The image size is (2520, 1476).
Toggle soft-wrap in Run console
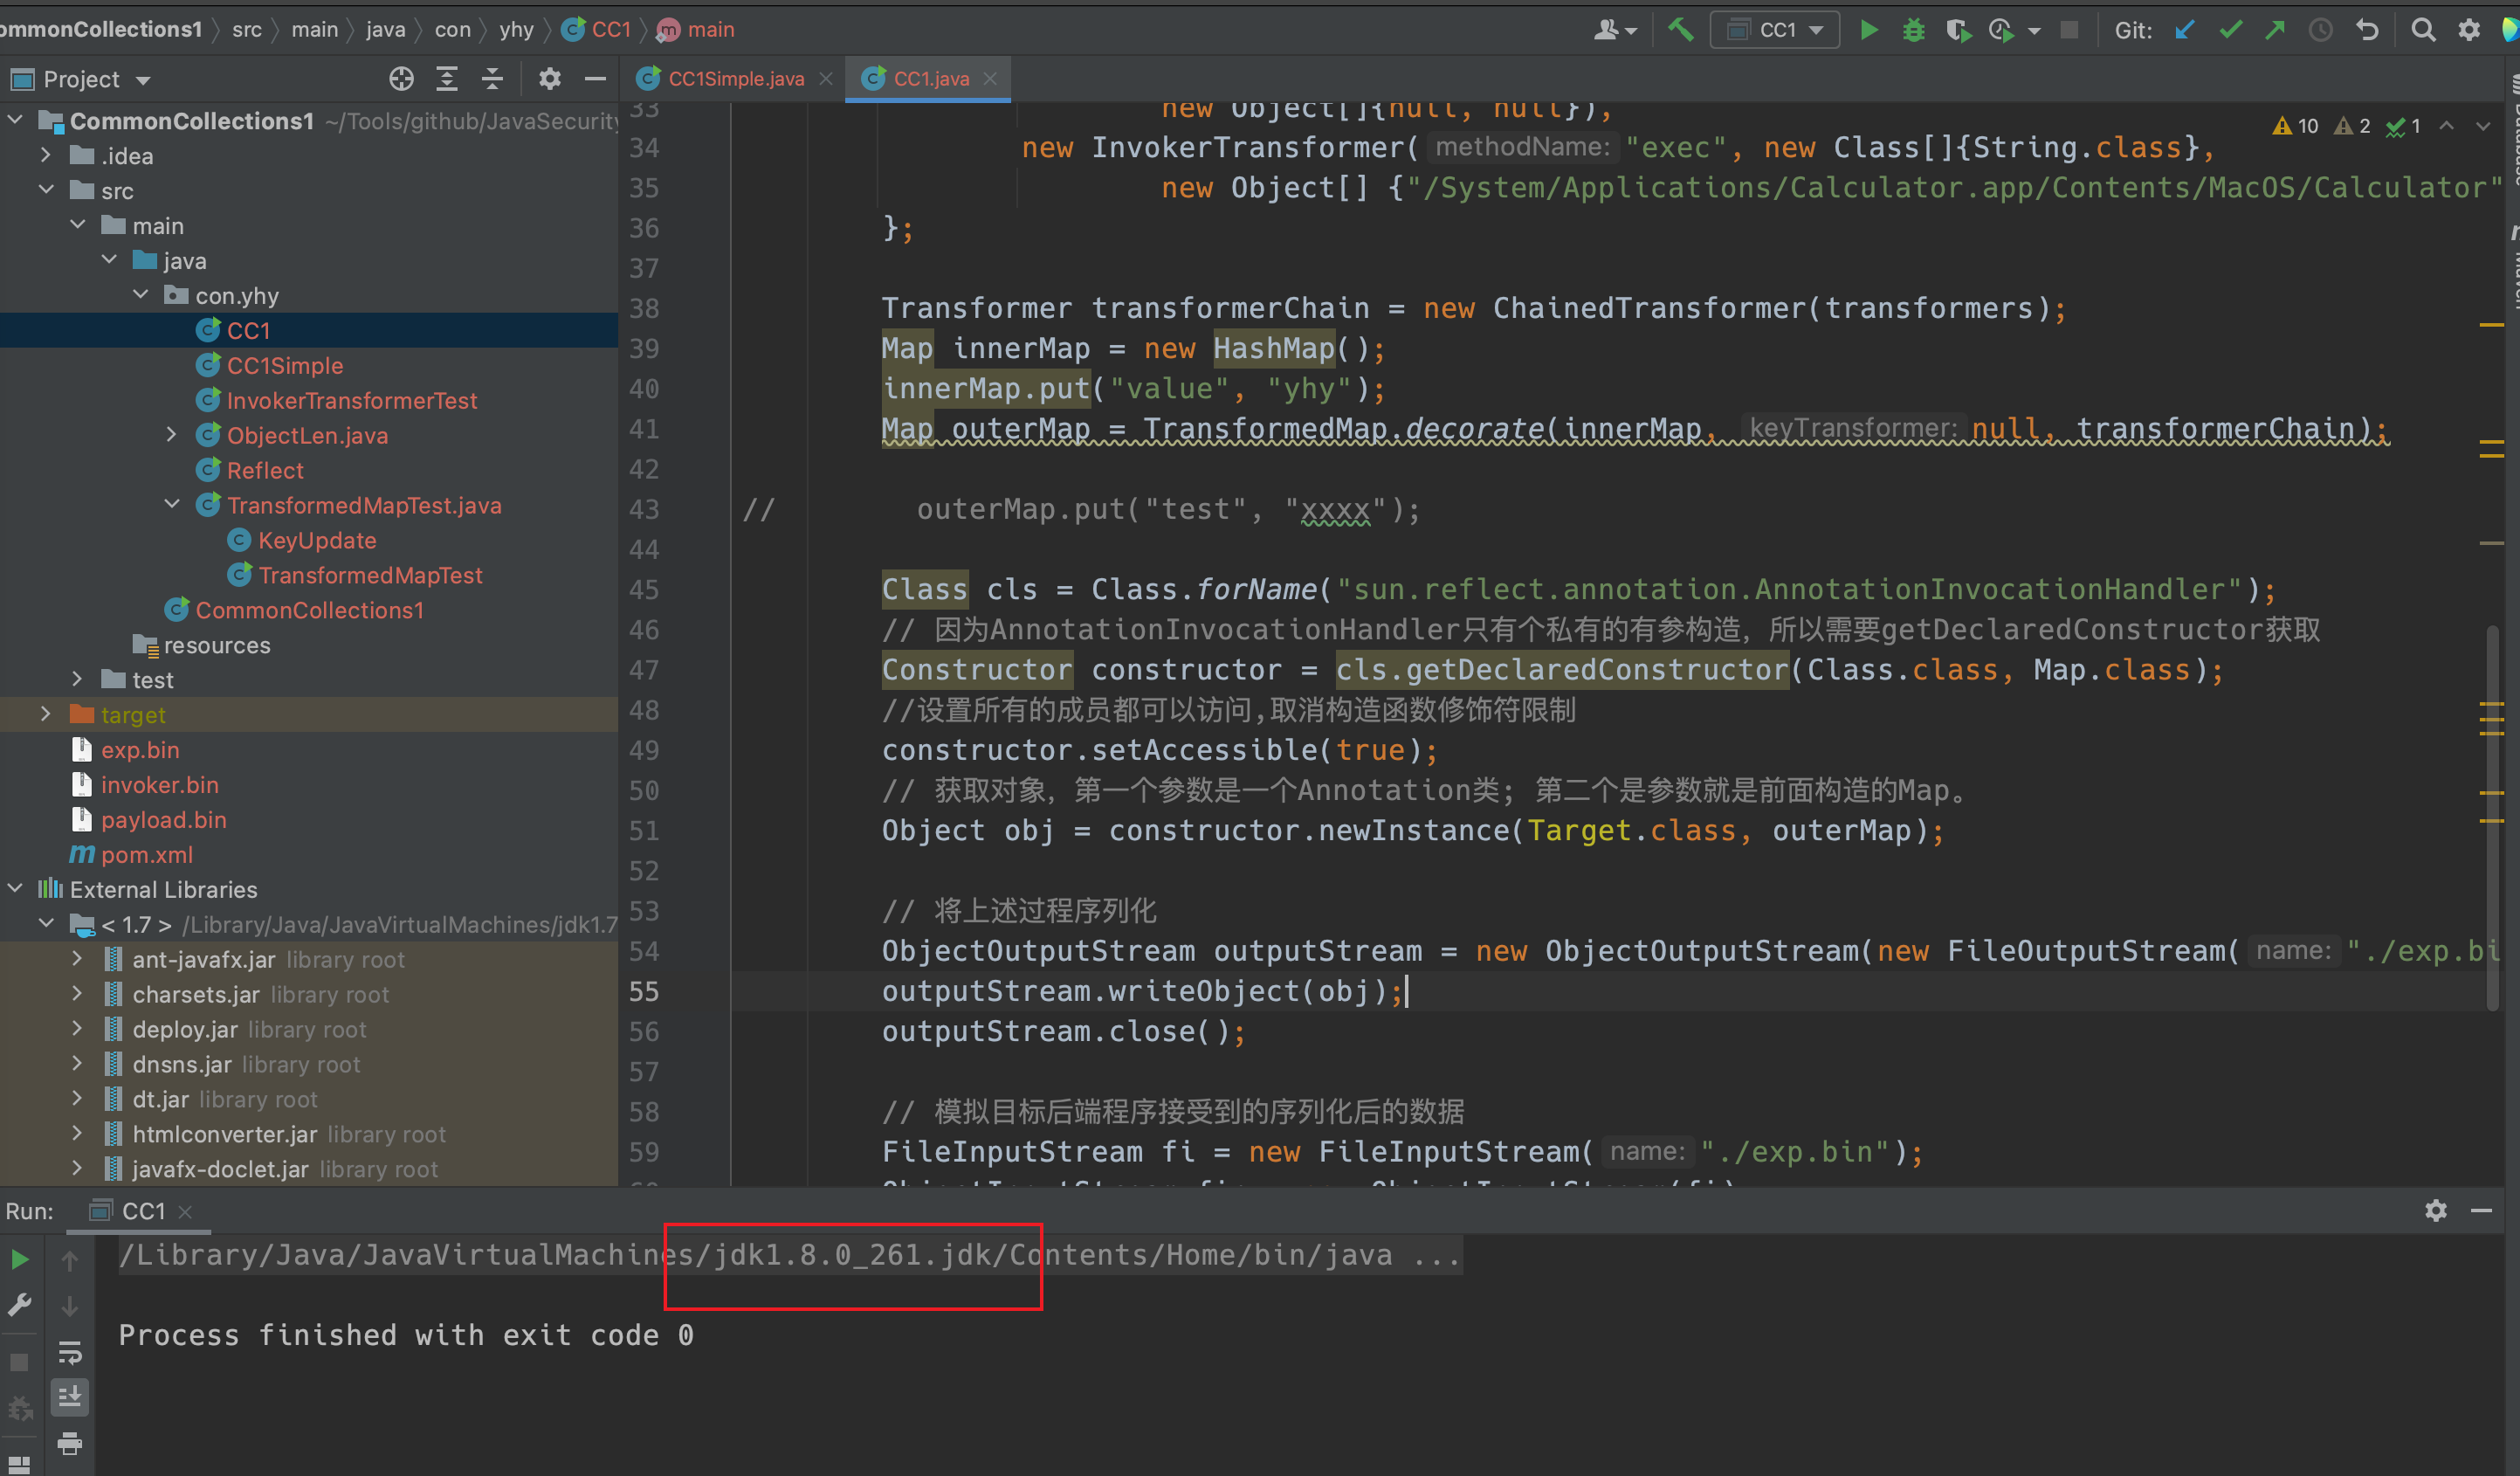70,1353
